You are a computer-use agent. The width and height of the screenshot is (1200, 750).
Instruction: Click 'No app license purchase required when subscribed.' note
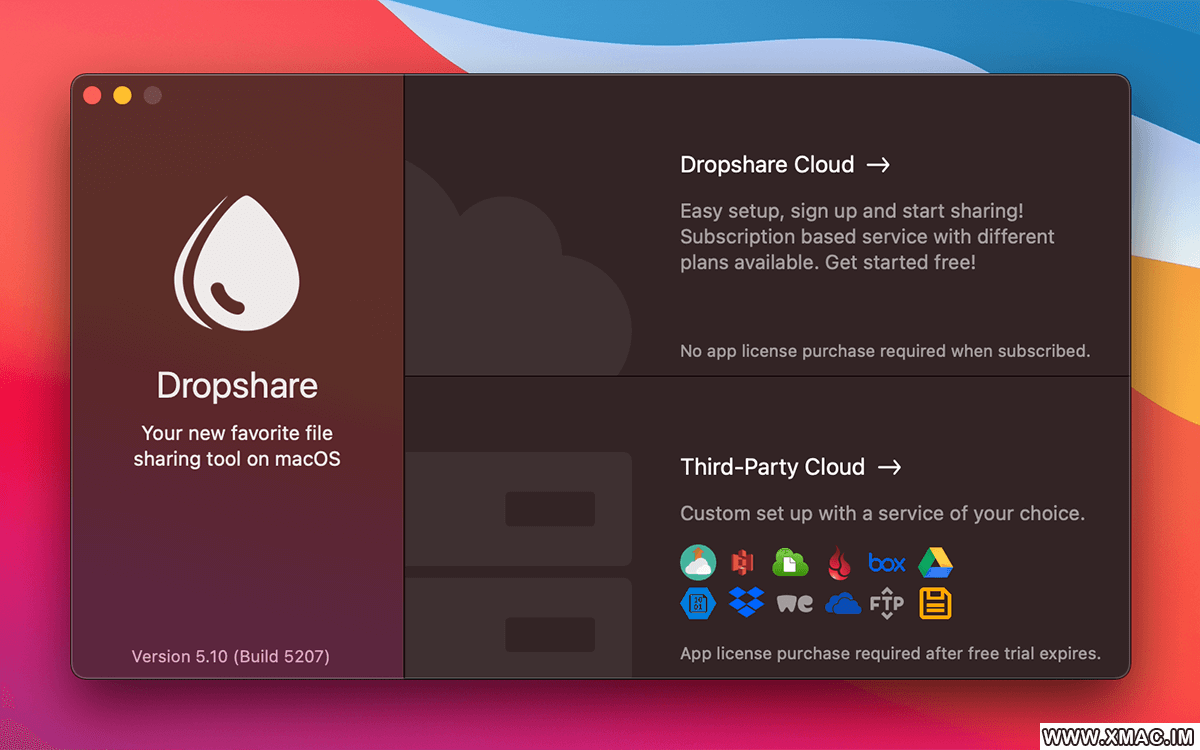[x=885, y=351]
